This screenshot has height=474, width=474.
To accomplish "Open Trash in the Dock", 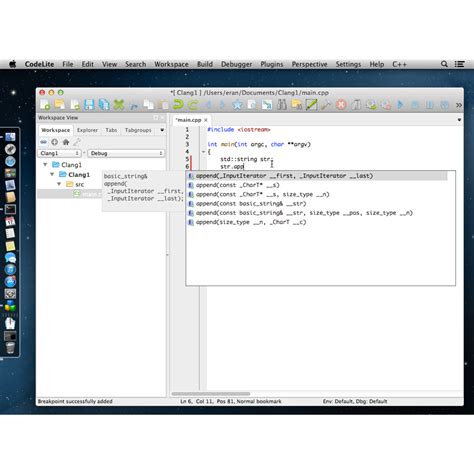I will (x=10, y=348).
